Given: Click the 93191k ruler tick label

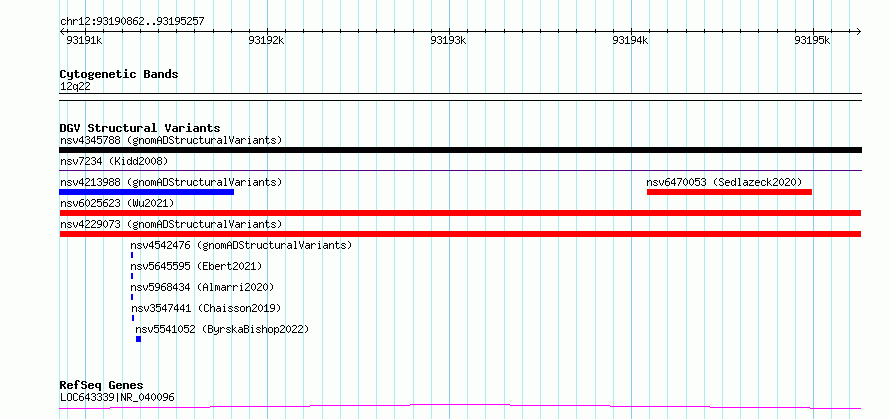Looking at the screenshot, I should click(84, 40).
